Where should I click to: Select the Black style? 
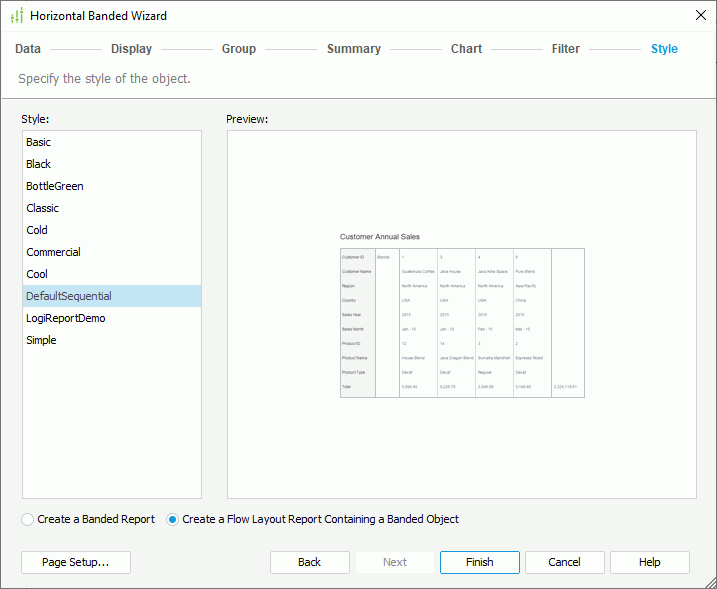point(39,164)
